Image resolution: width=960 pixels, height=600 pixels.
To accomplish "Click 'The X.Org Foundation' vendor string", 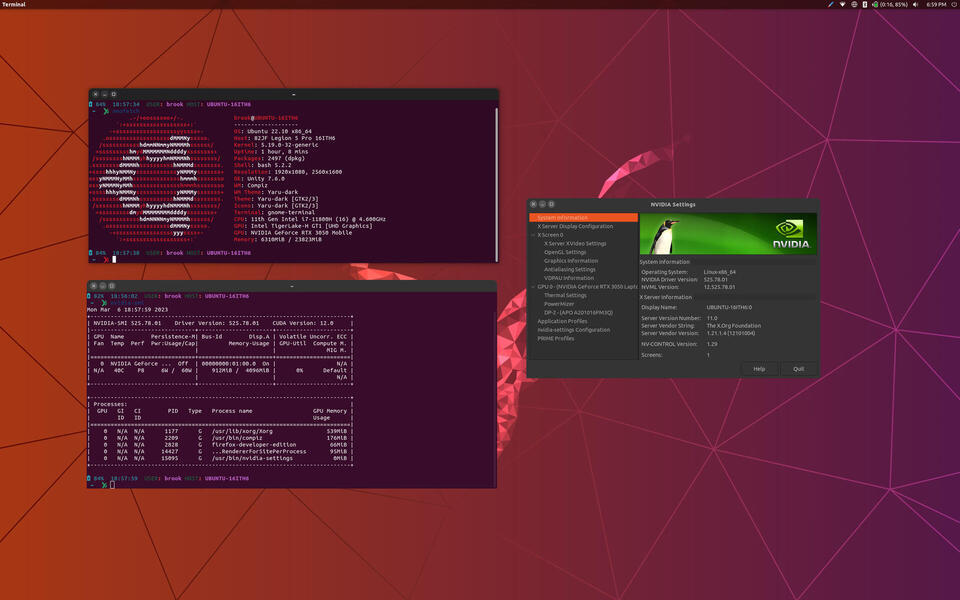I will 734,326.
